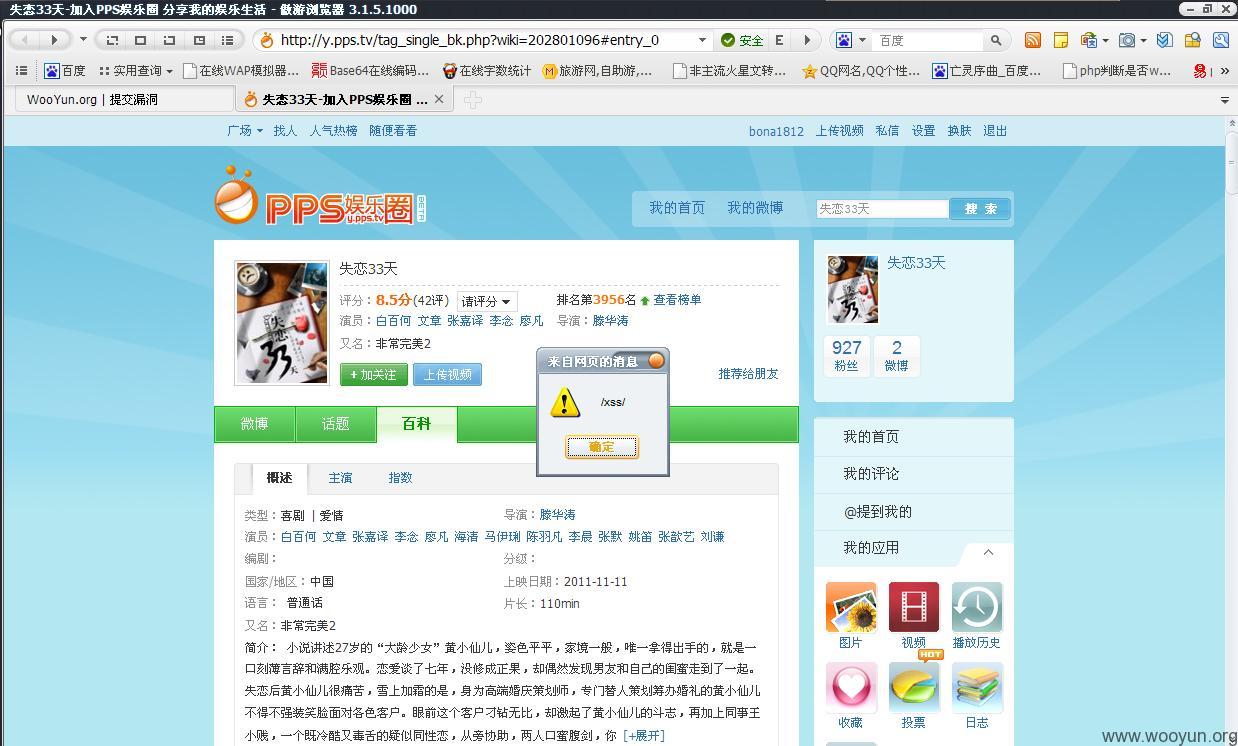This screenshot has height=746, width=1238.
Task: Open Base64在线编码 bookmark
Action: [370, 71]
